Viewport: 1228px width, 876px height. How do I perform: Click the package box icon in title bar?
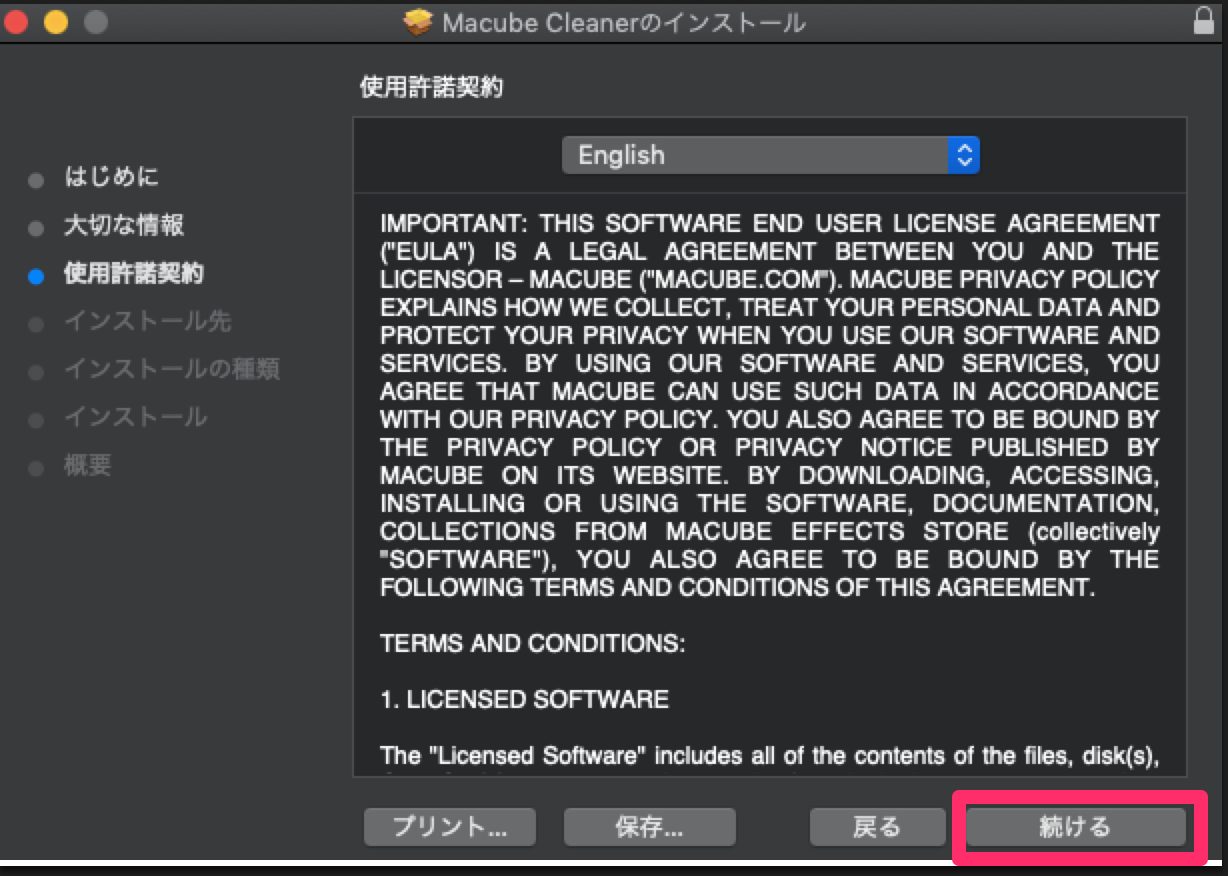click(x=419, y=22)
